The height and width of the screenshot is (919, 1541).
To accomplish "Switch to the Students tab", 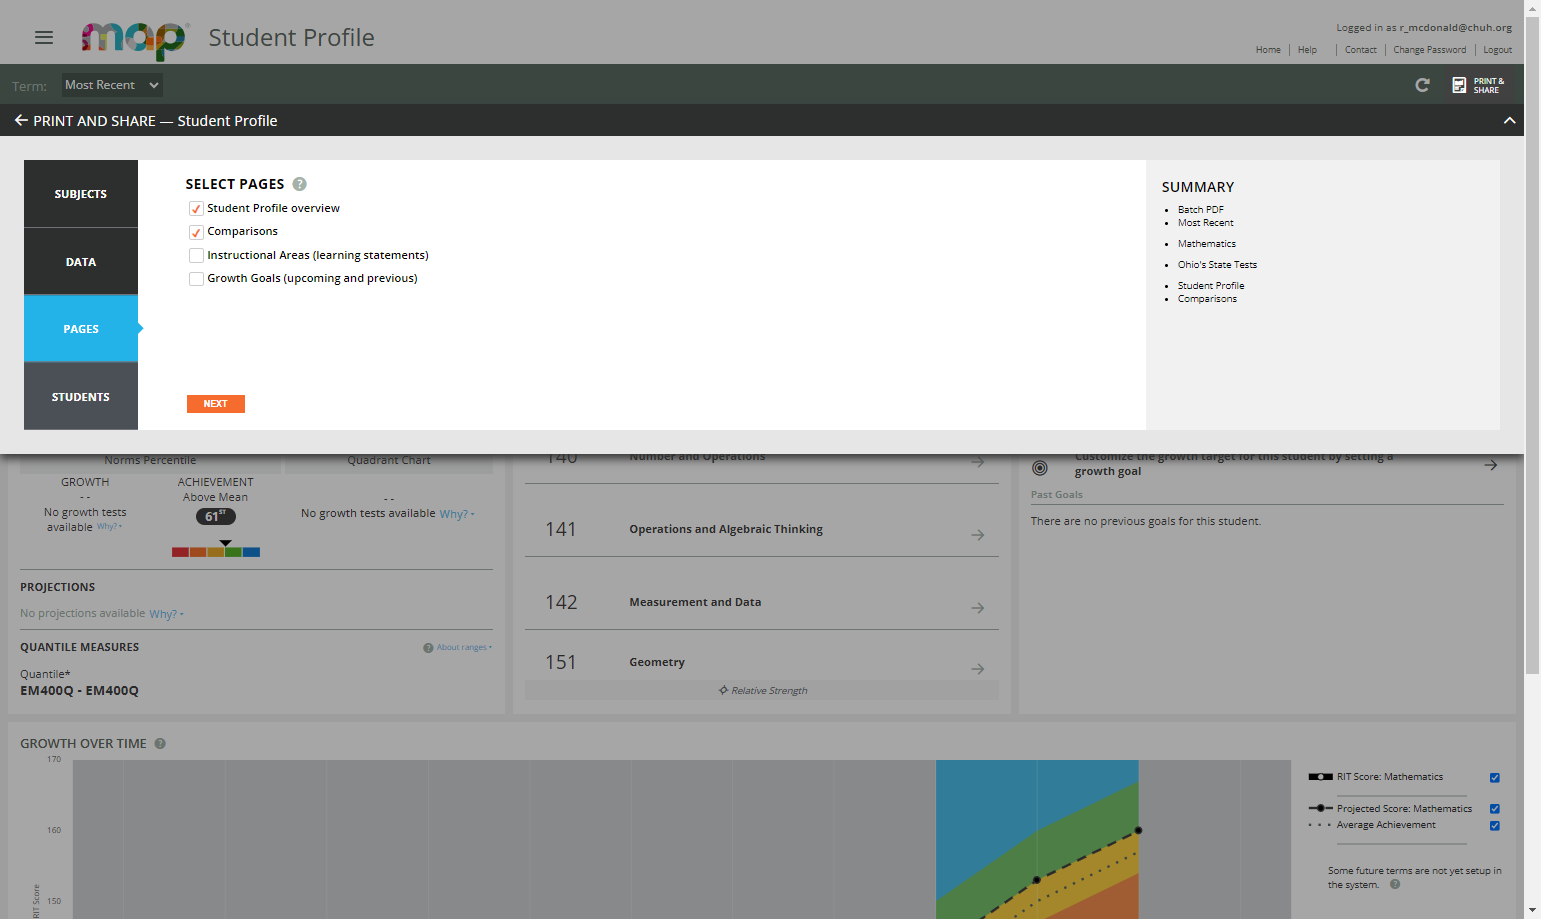I will (x=81, y=397).
